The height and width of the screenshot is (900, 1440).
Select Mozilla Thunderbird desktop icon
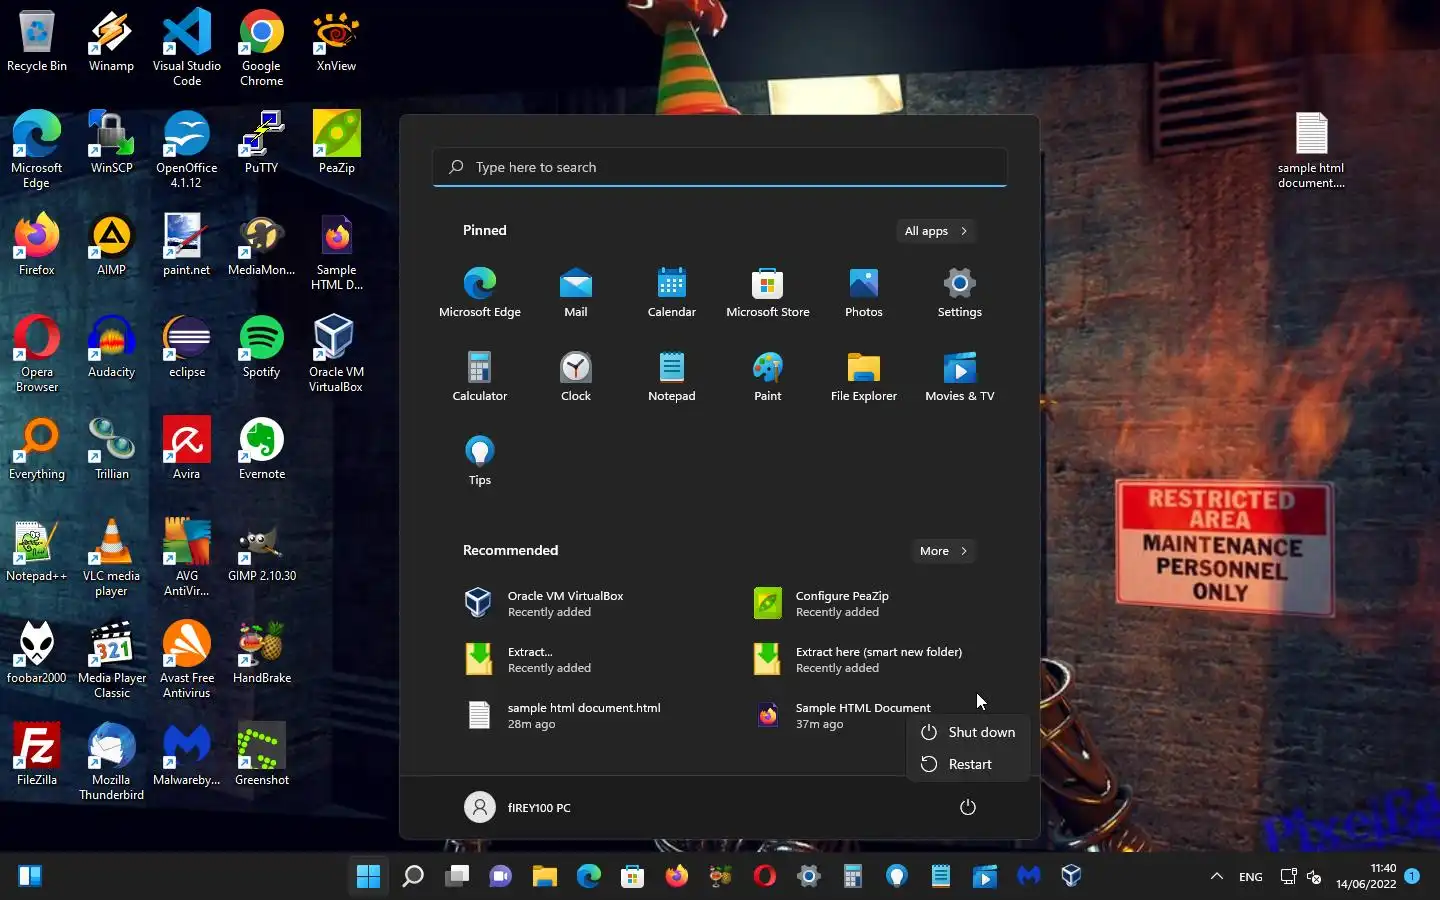click(x=111, y=762)
